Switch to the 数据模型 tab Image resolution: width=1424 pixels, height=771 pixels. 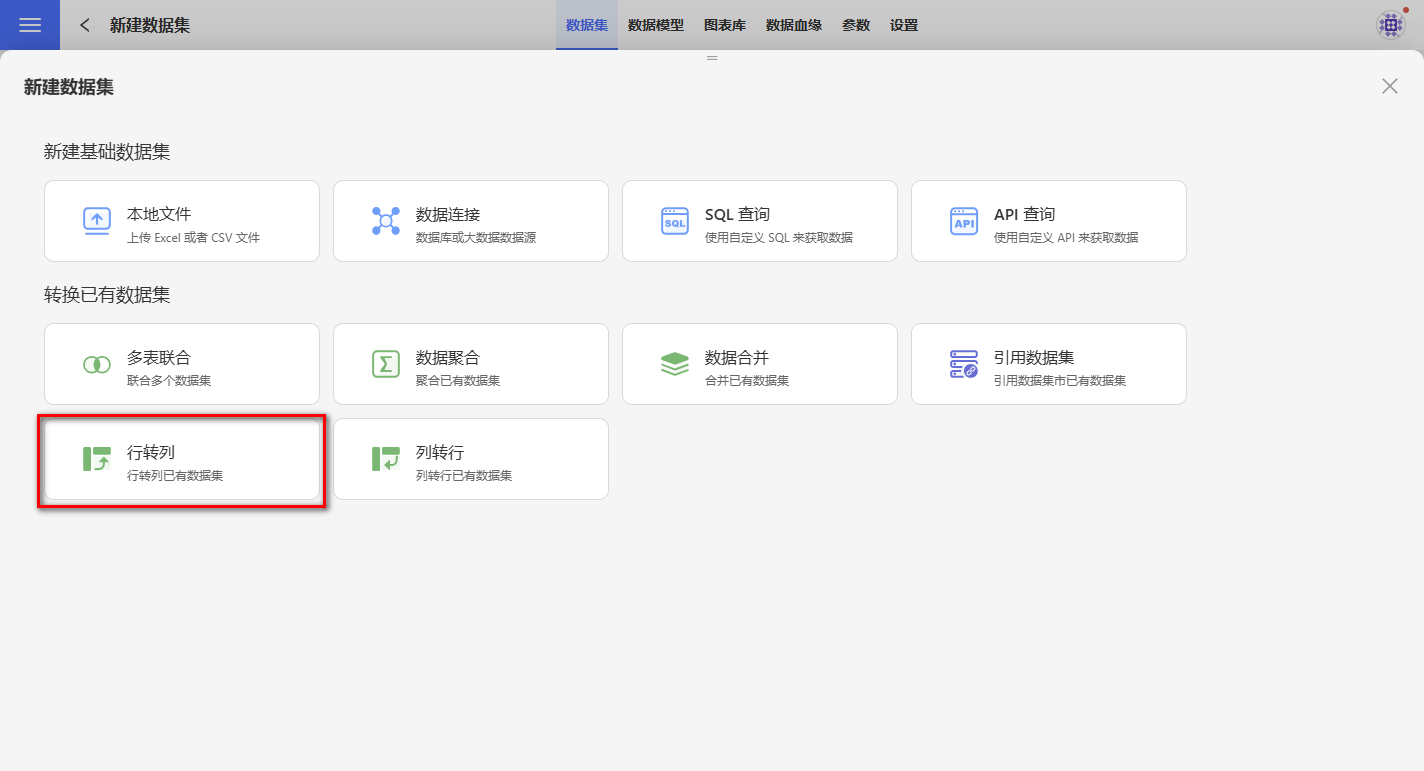(656, 25)
